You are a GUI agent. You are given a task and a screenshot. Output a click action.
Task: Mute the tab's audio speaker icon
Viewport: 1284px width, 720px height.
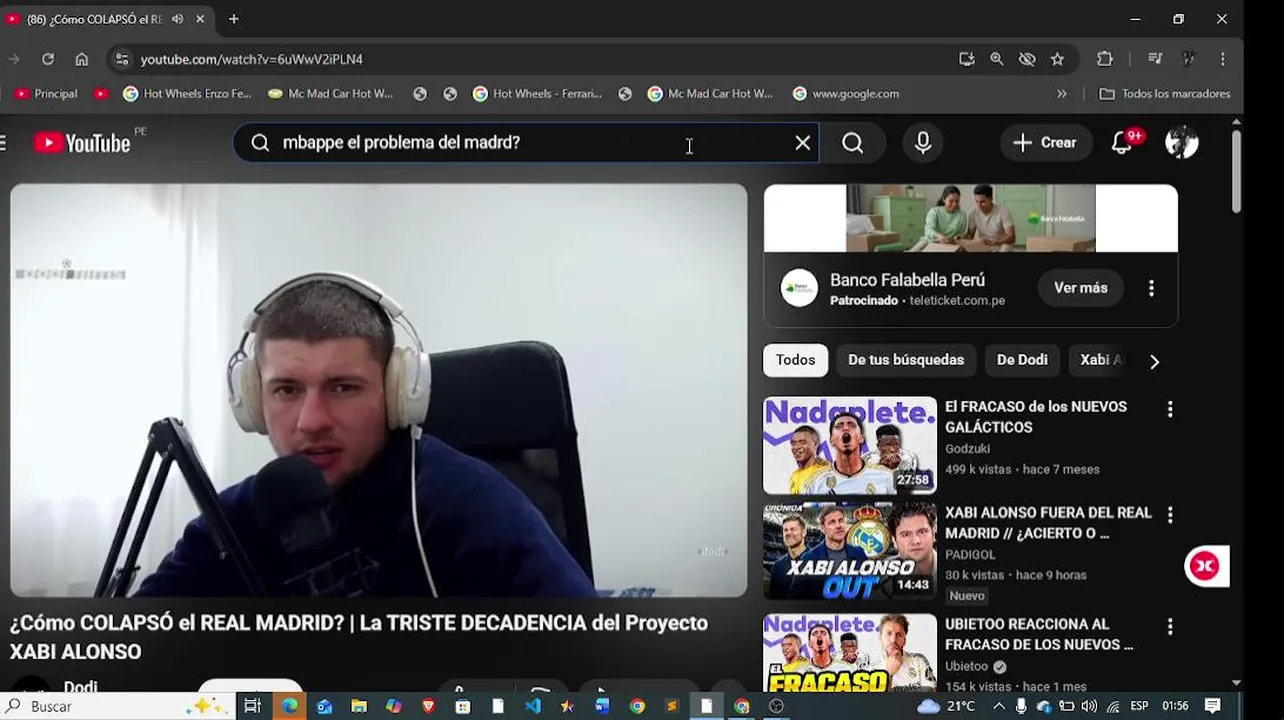click(178, 19)
